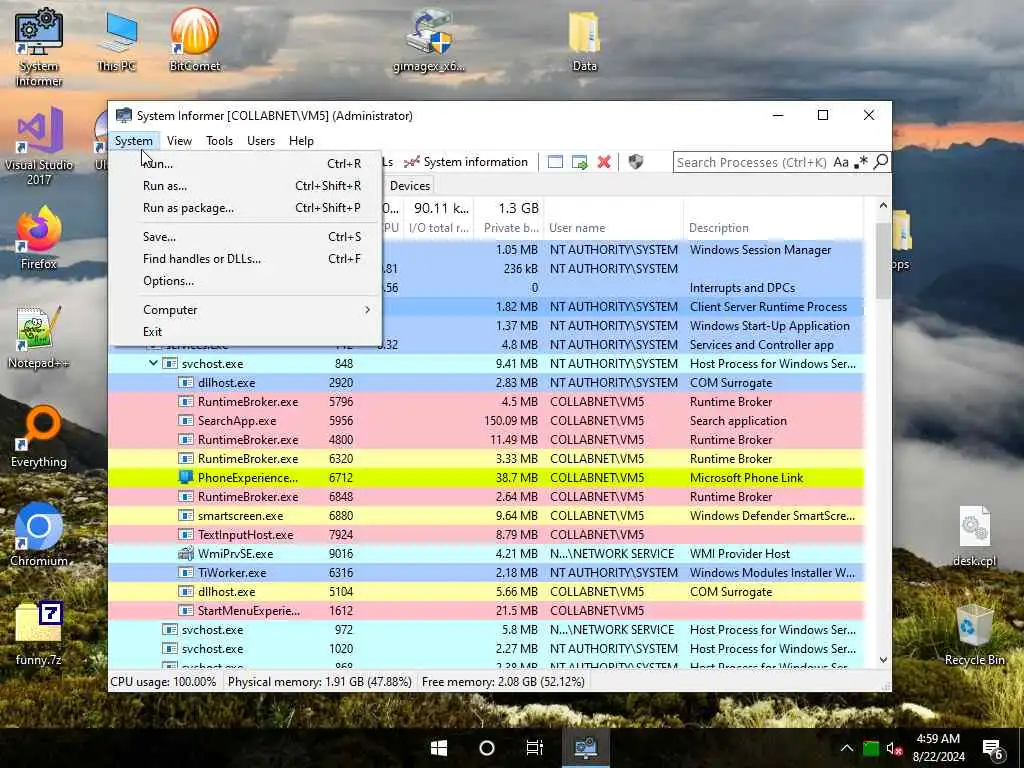Toggle case sensitive search (Aa)
The width and height of the screenshot is (1024, 768).
point(841,162)
